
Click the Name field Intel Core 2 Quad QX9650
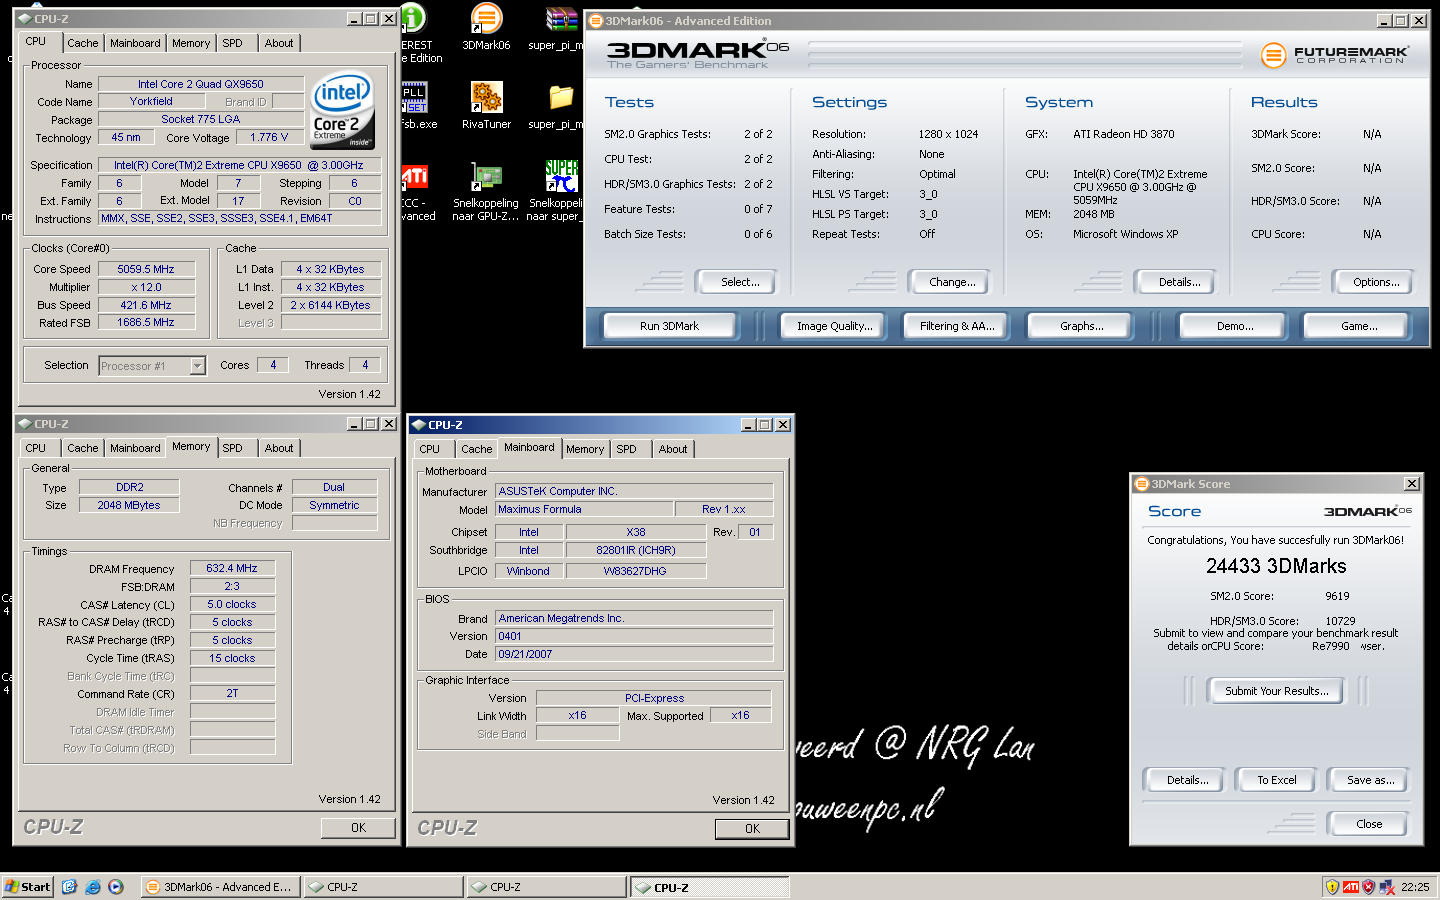tap(201, 84)
